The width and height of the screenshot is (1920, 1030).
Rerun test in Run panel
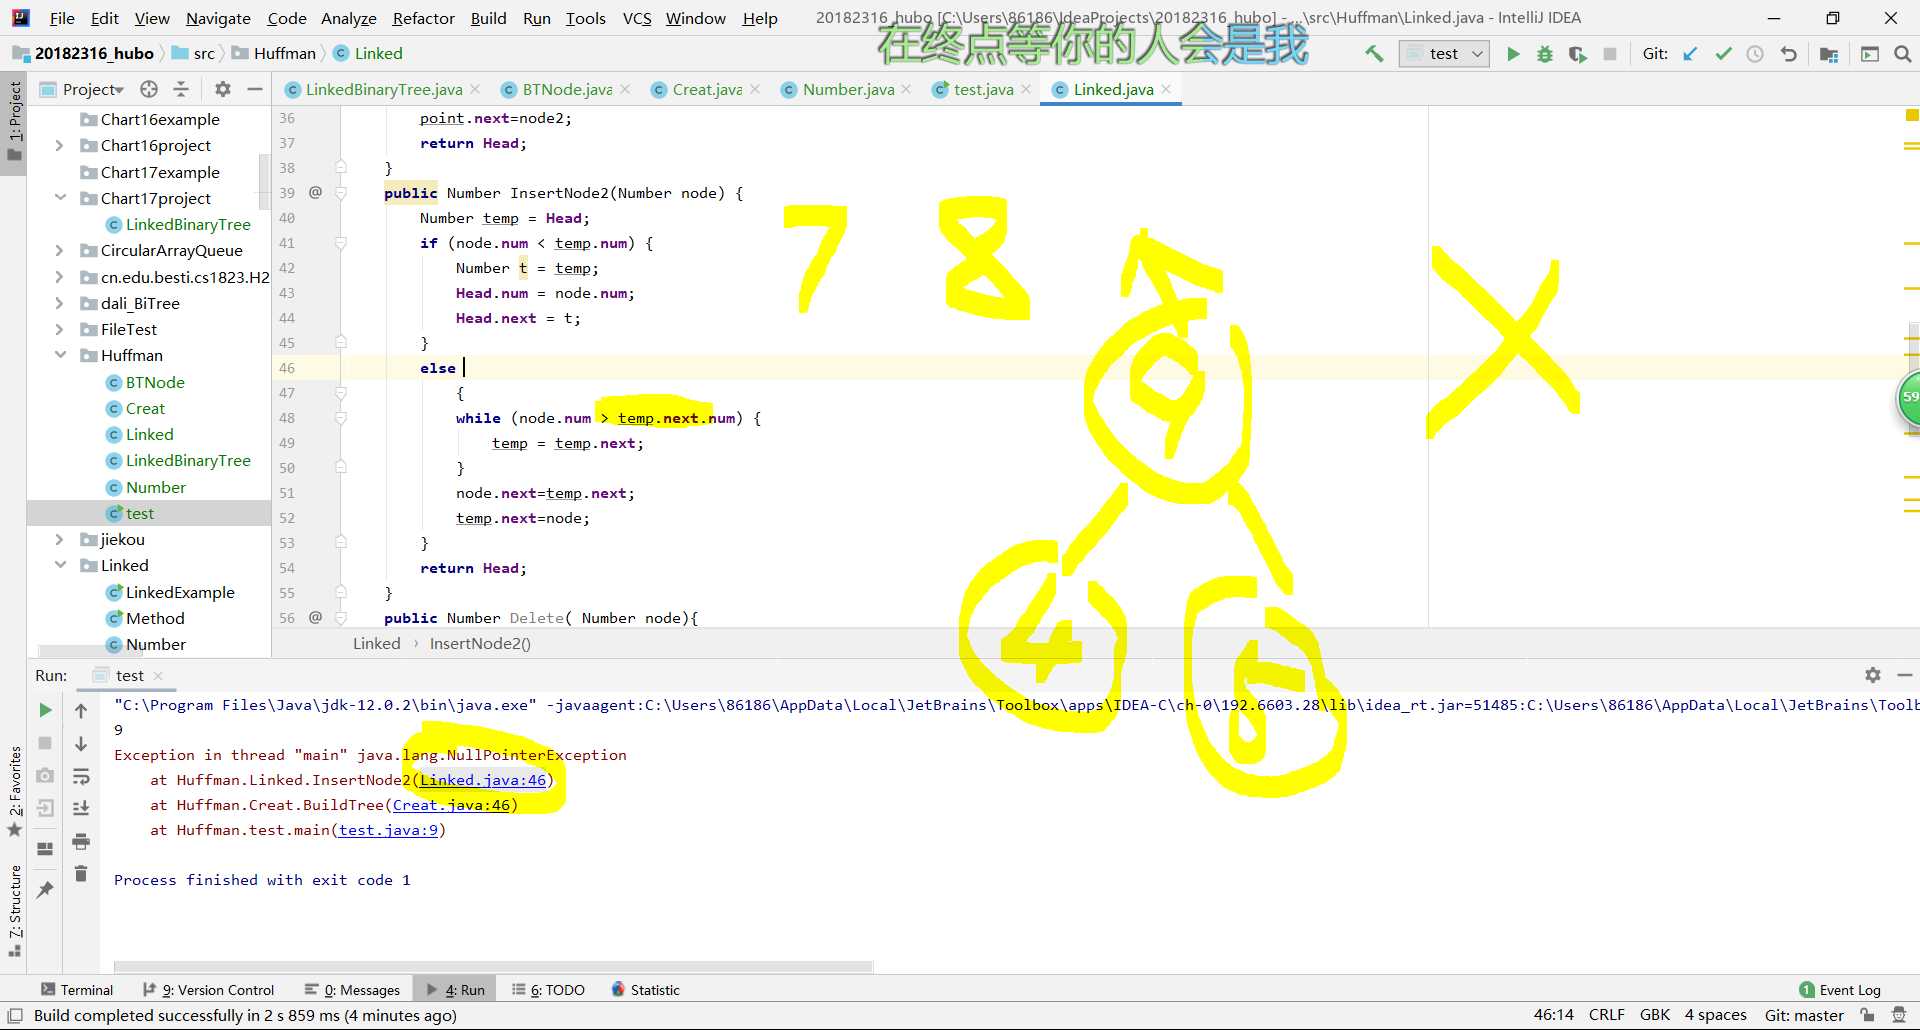(45, 710)
